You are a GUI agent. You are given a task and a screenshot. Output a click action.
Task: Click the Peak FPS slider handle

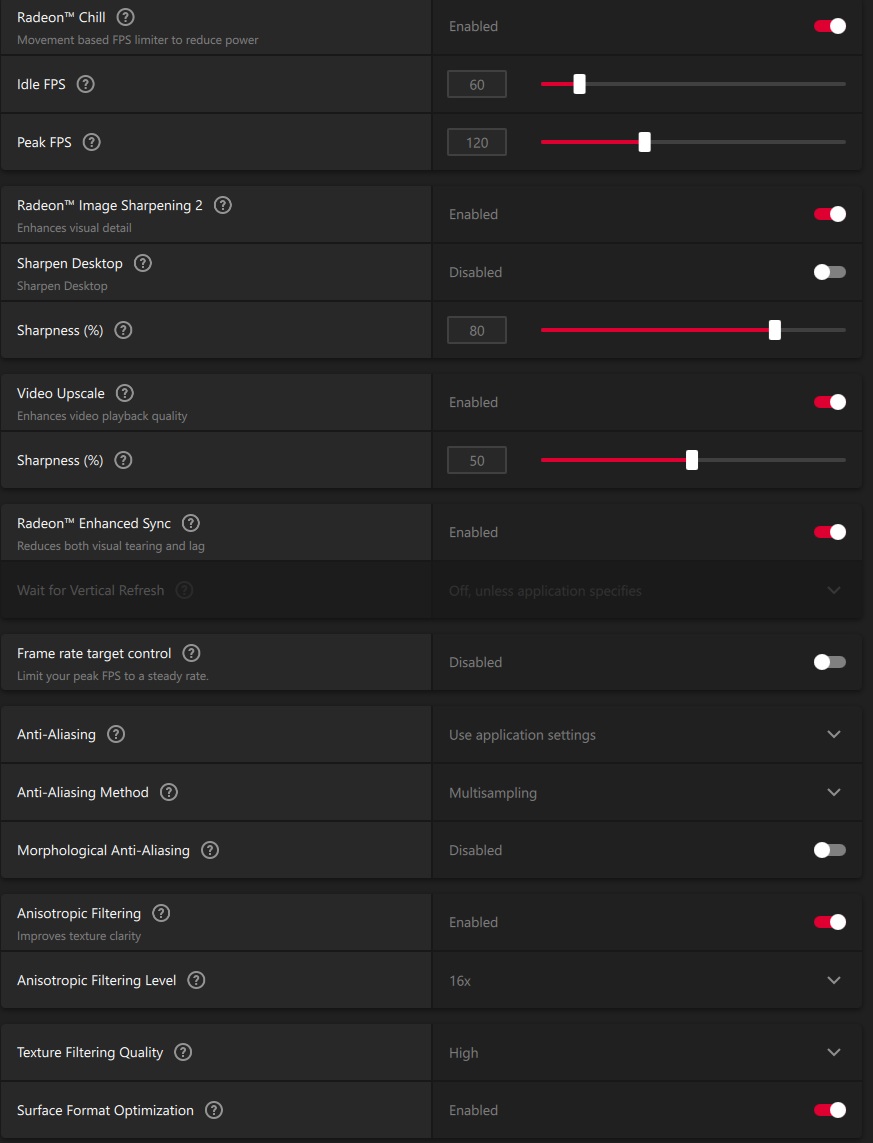click(x=645, y=142)
